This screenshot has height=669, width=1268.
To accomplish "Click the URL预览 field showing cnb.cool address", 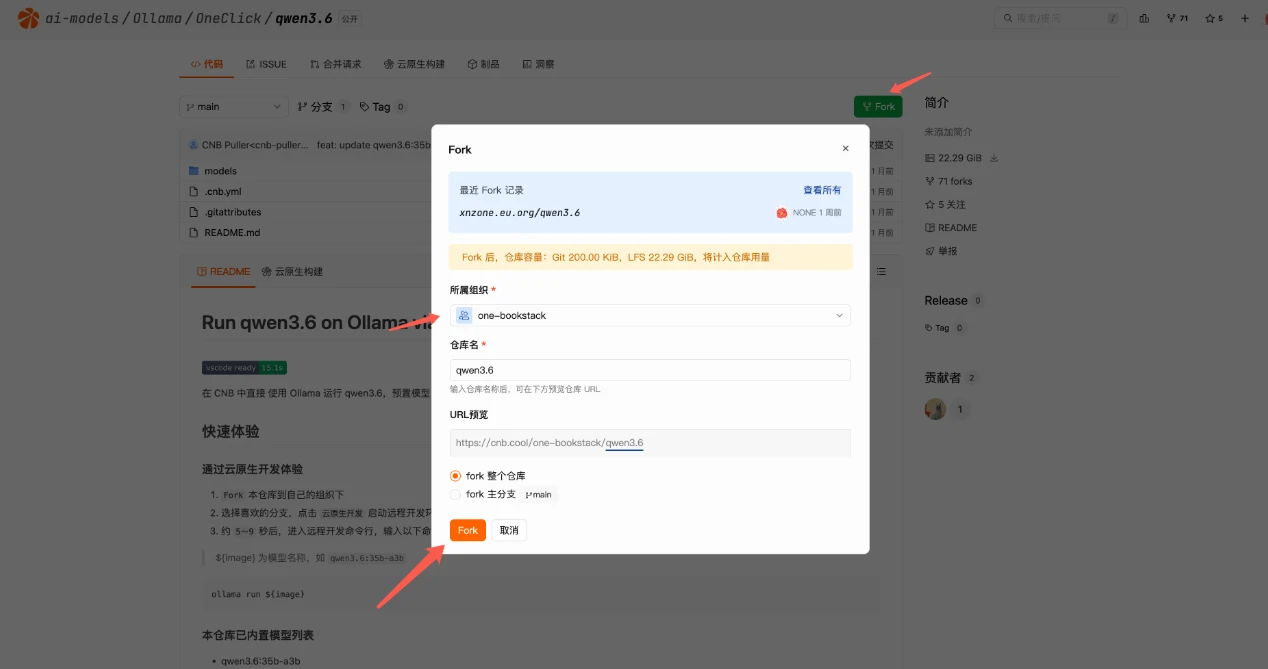I will (x=650, y=443).
